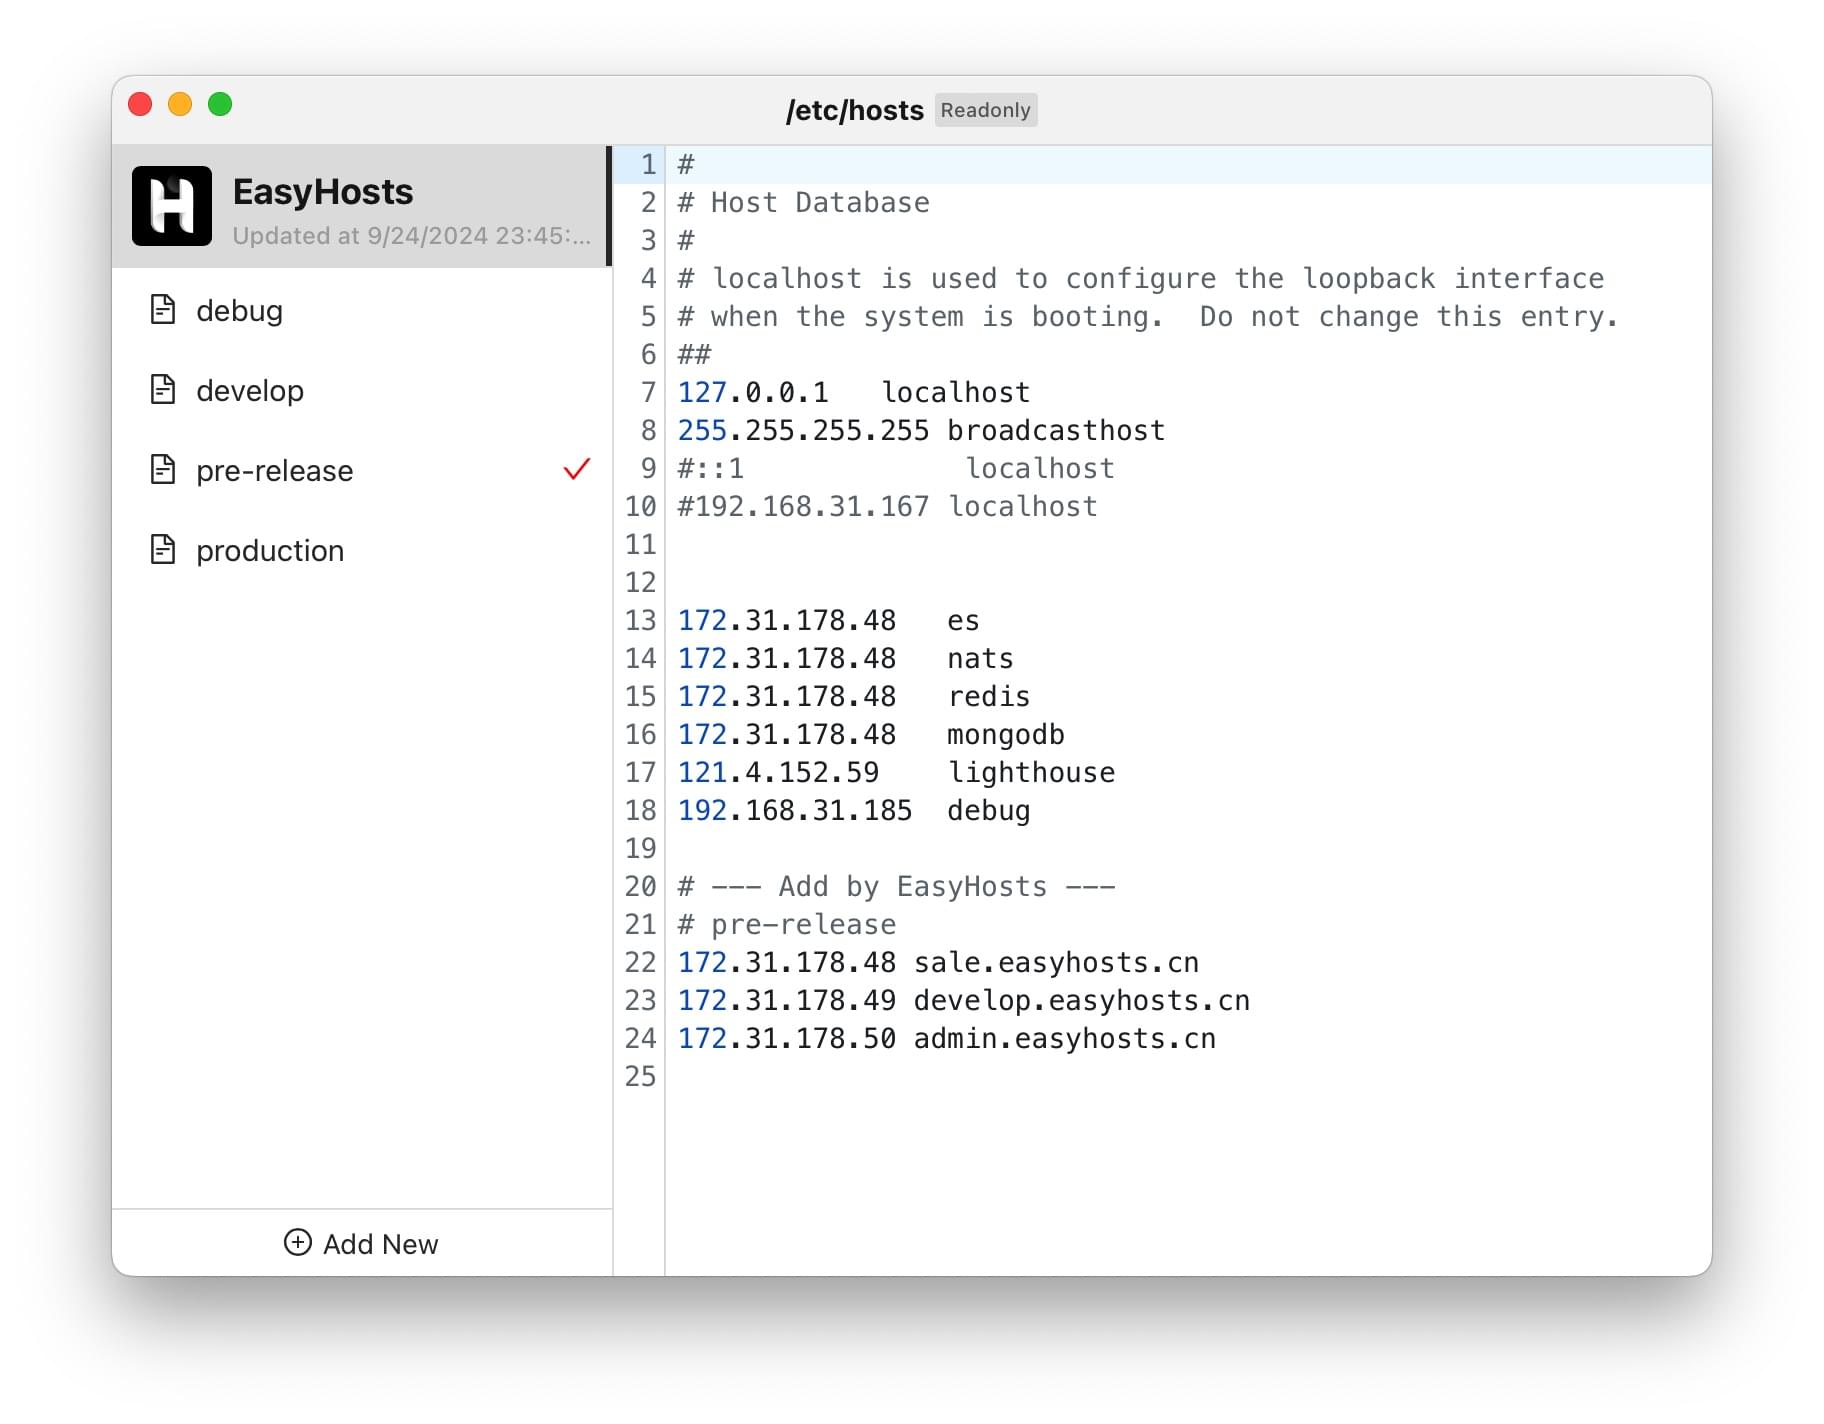Click the '192.168.31.185 debug' entry
This screenshot has width=1824, height=1424.
854,810
